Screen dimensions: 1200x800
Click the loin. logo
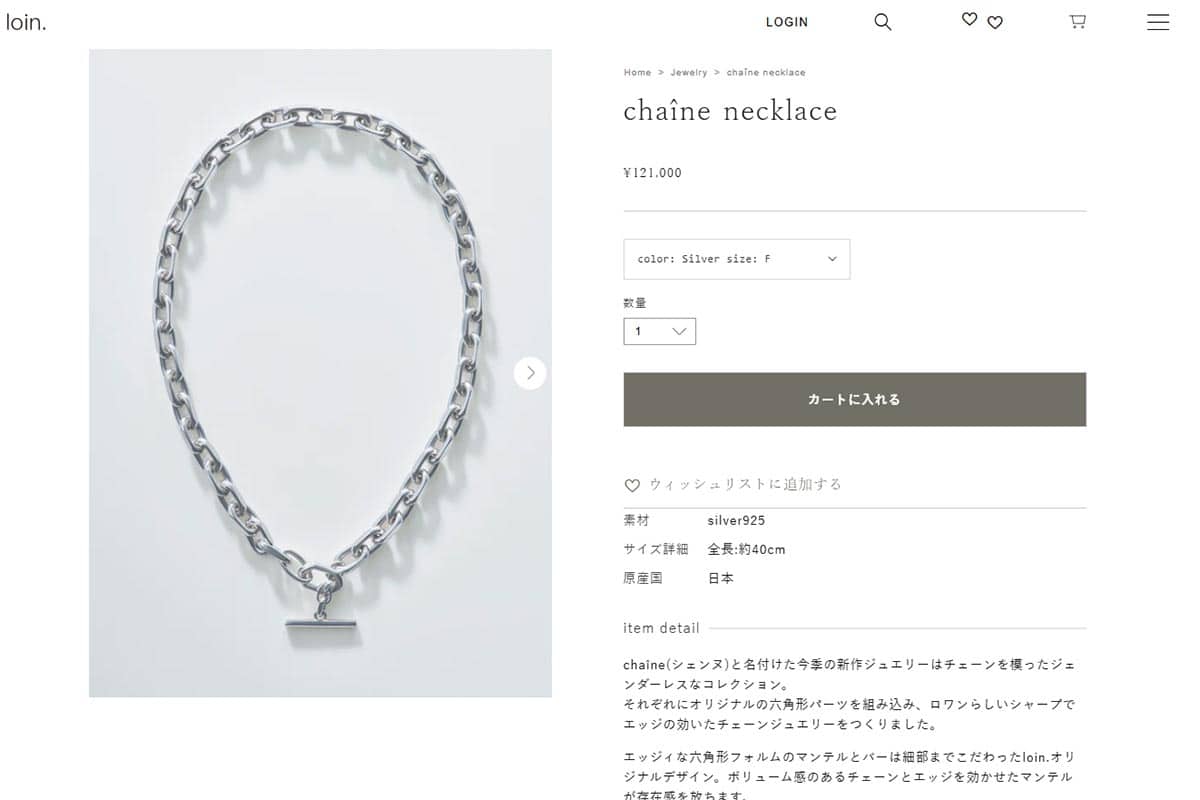pyautogui.click(x=26, y=22)
